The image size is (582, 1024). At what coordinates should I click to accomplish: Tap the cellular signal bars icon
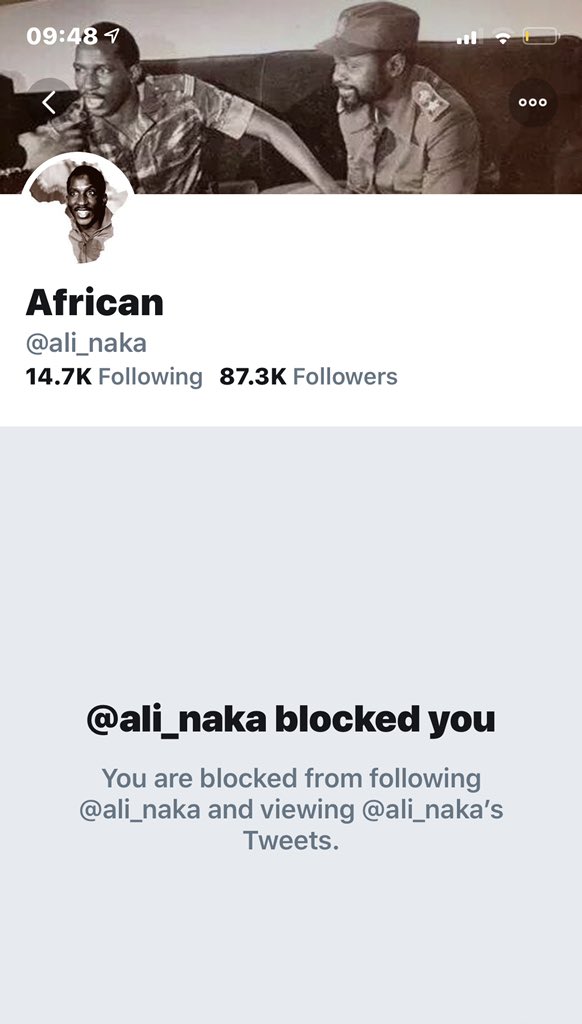pos(466,37)
